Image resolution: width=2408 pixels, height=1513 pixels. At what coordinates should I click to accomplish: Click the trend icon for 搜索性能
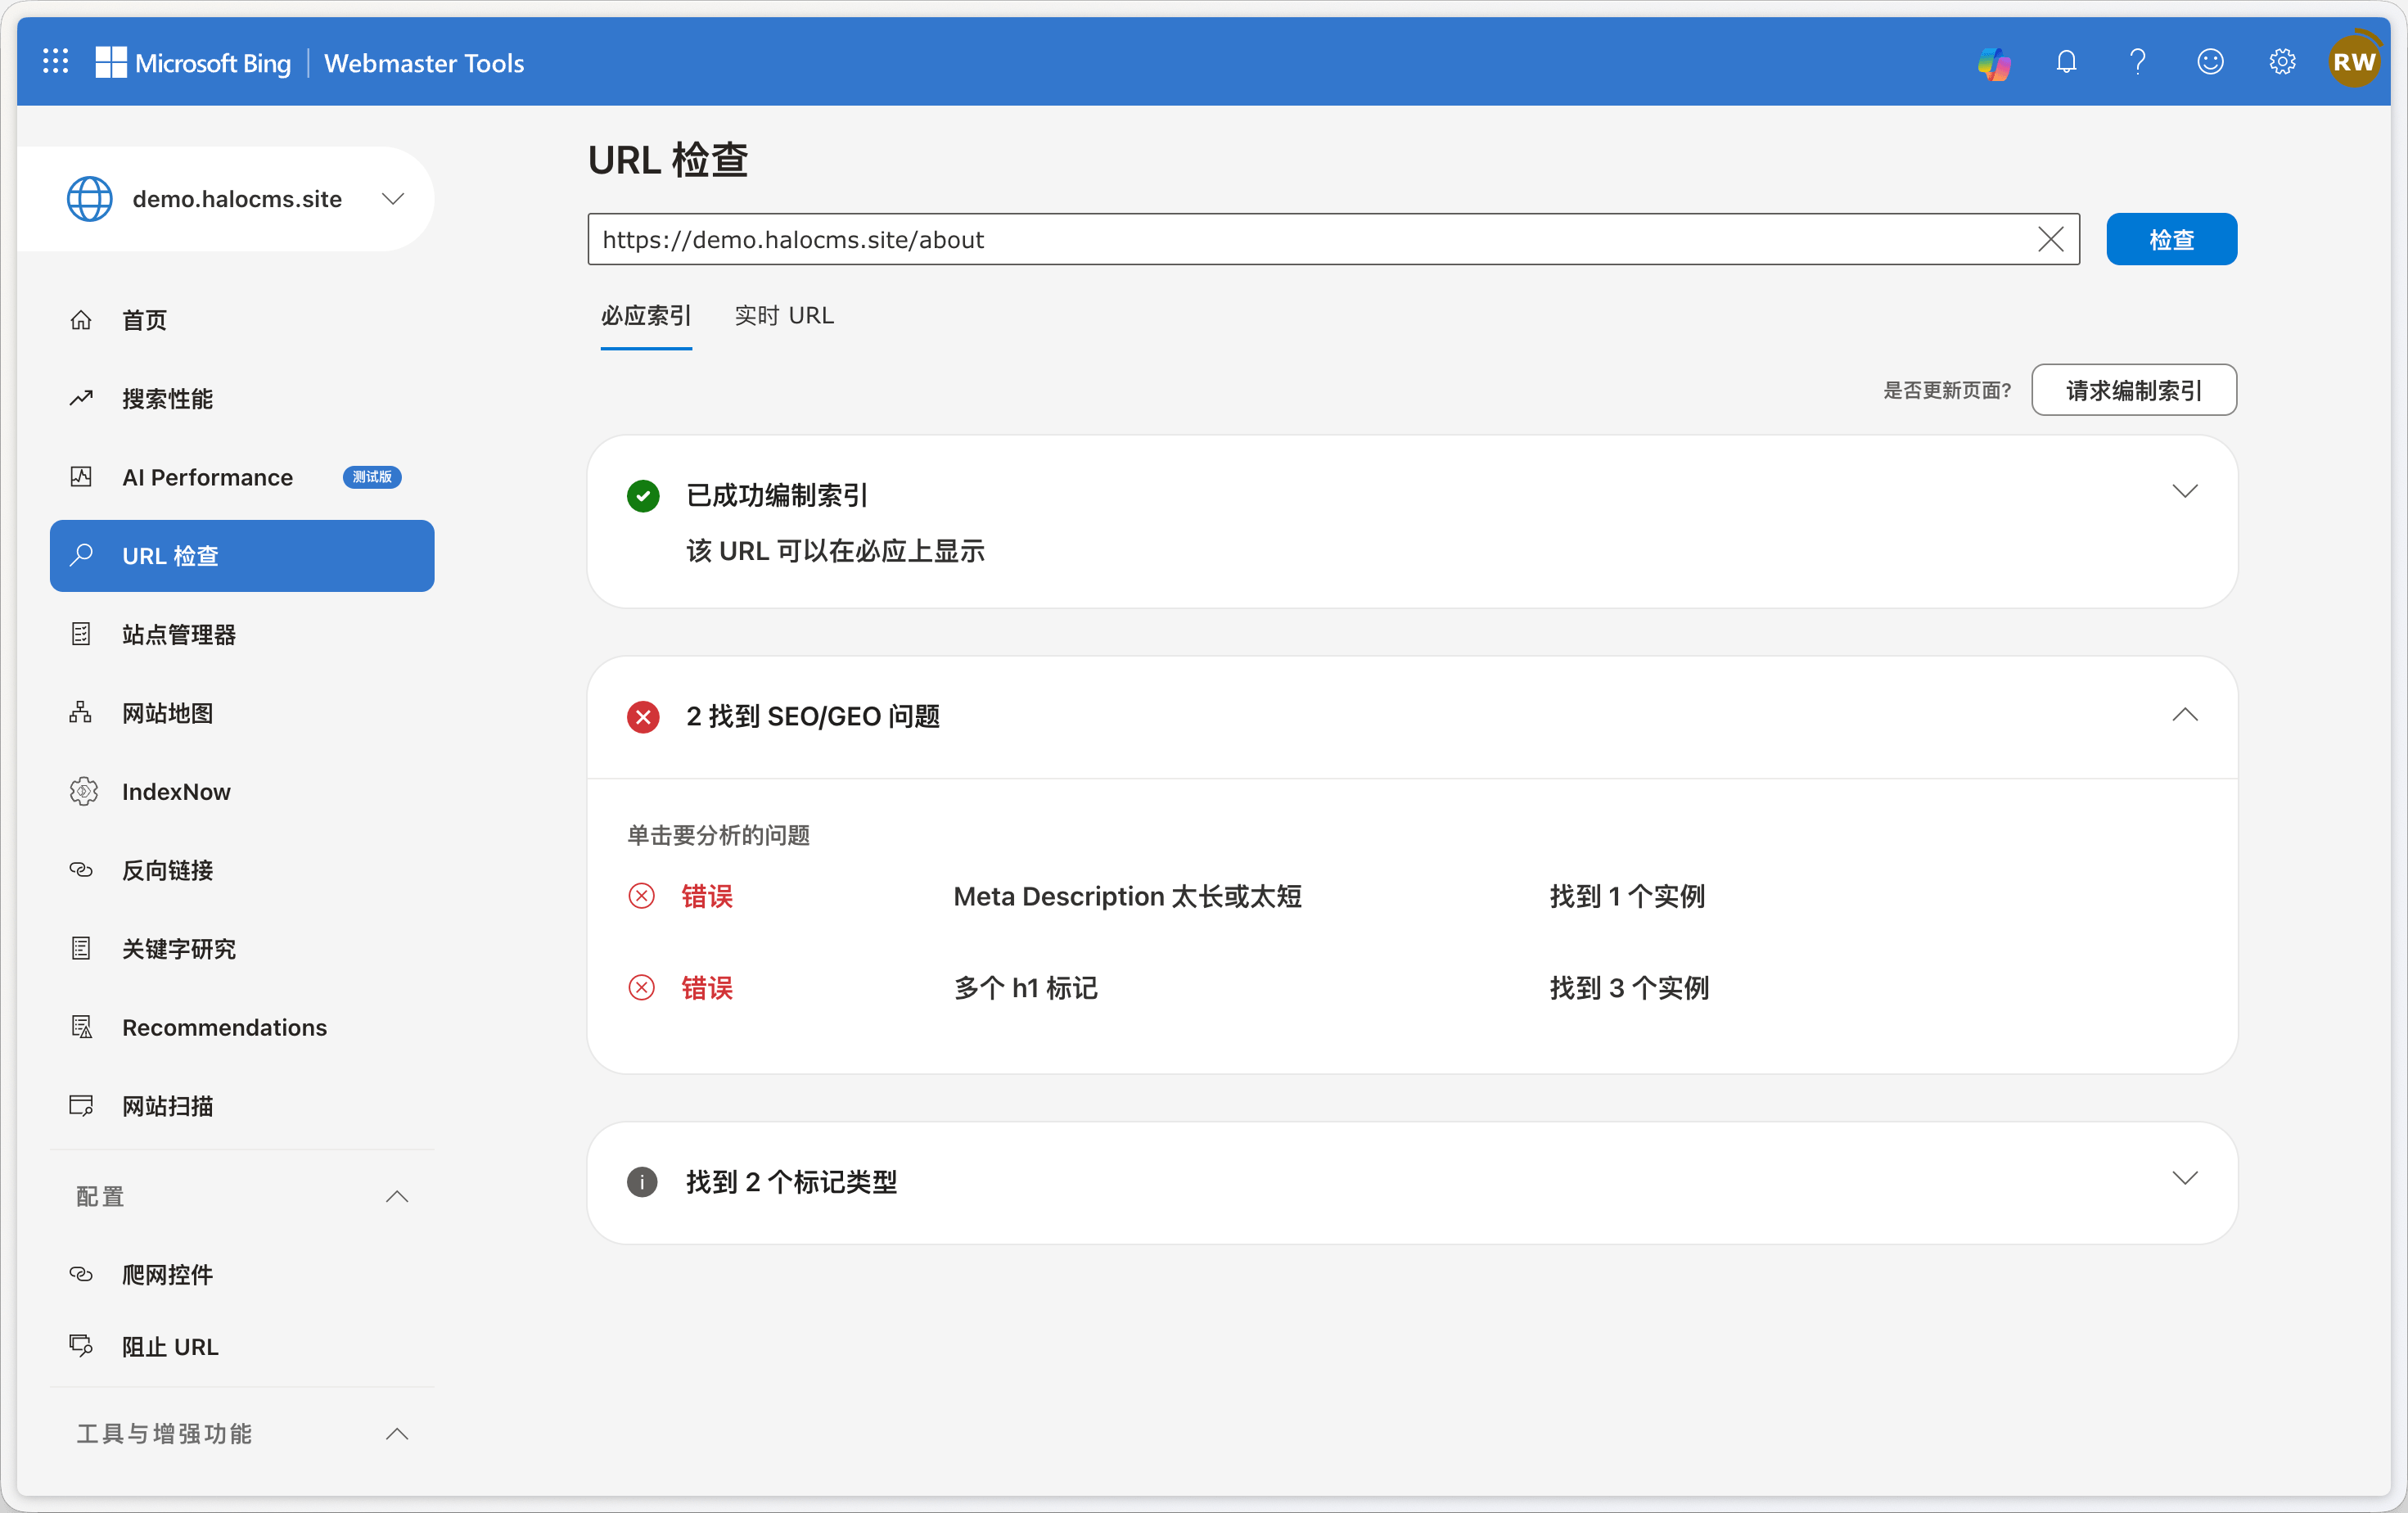[x=81, y=398]
